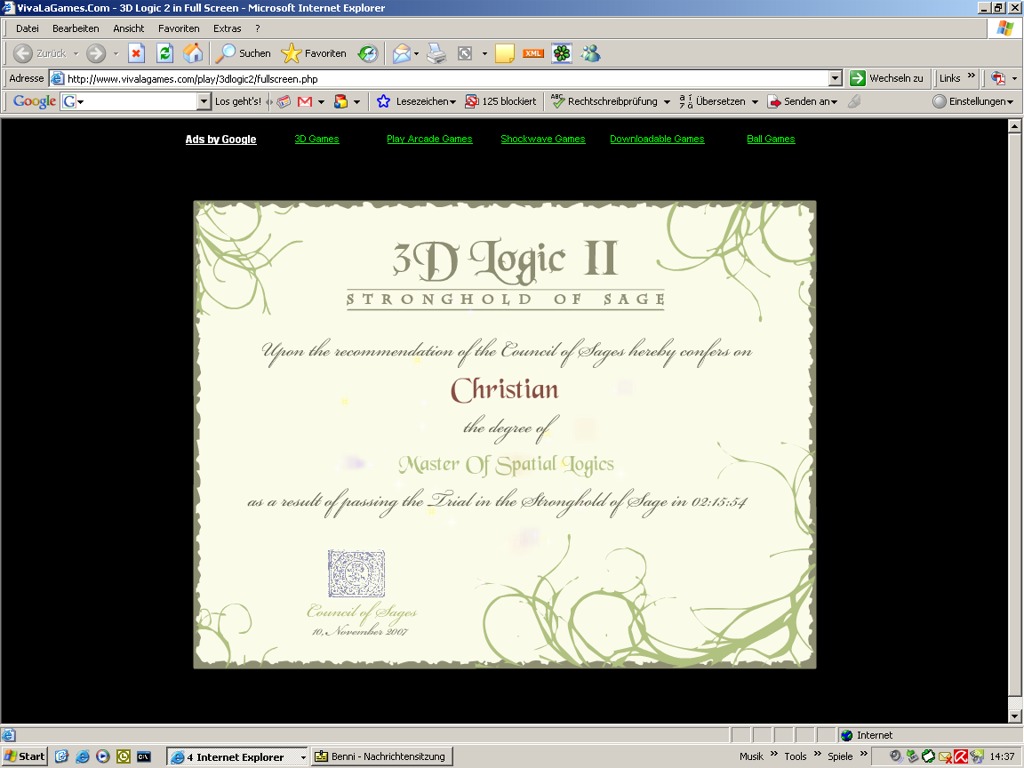Open the ICQ flower icon

[x=562, y=53]
